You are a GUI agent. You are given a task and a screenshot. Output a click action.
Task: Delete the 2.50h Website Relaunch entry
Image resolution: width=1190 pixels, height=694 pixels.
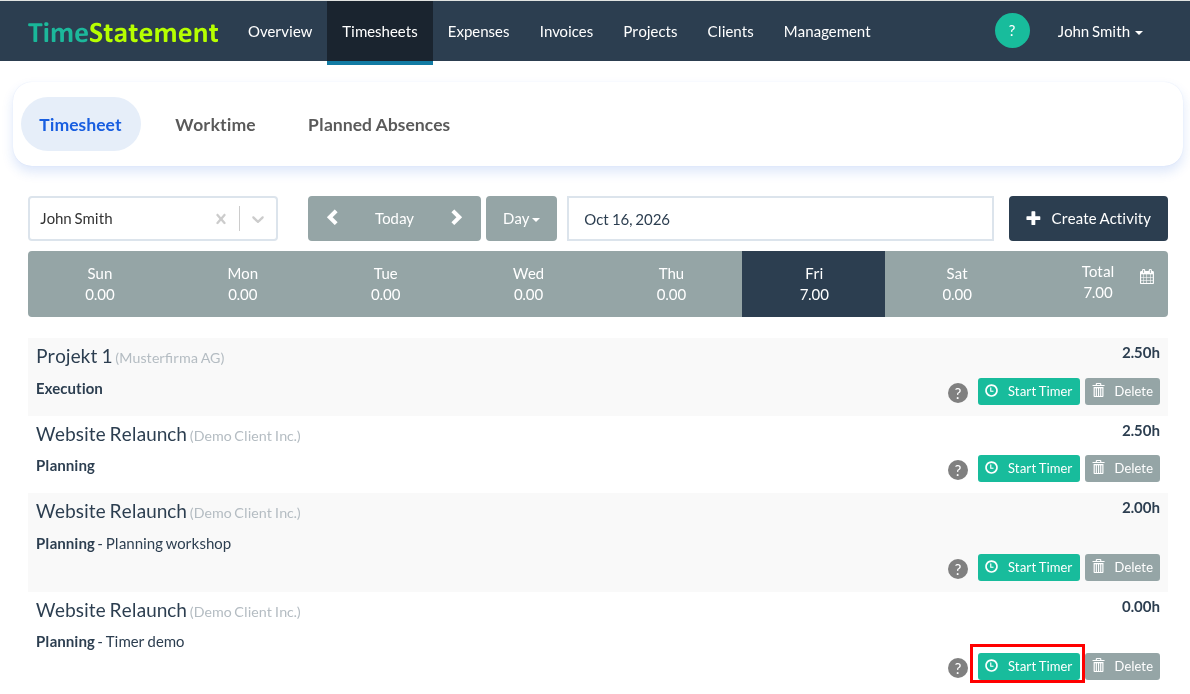[1122, 468]
